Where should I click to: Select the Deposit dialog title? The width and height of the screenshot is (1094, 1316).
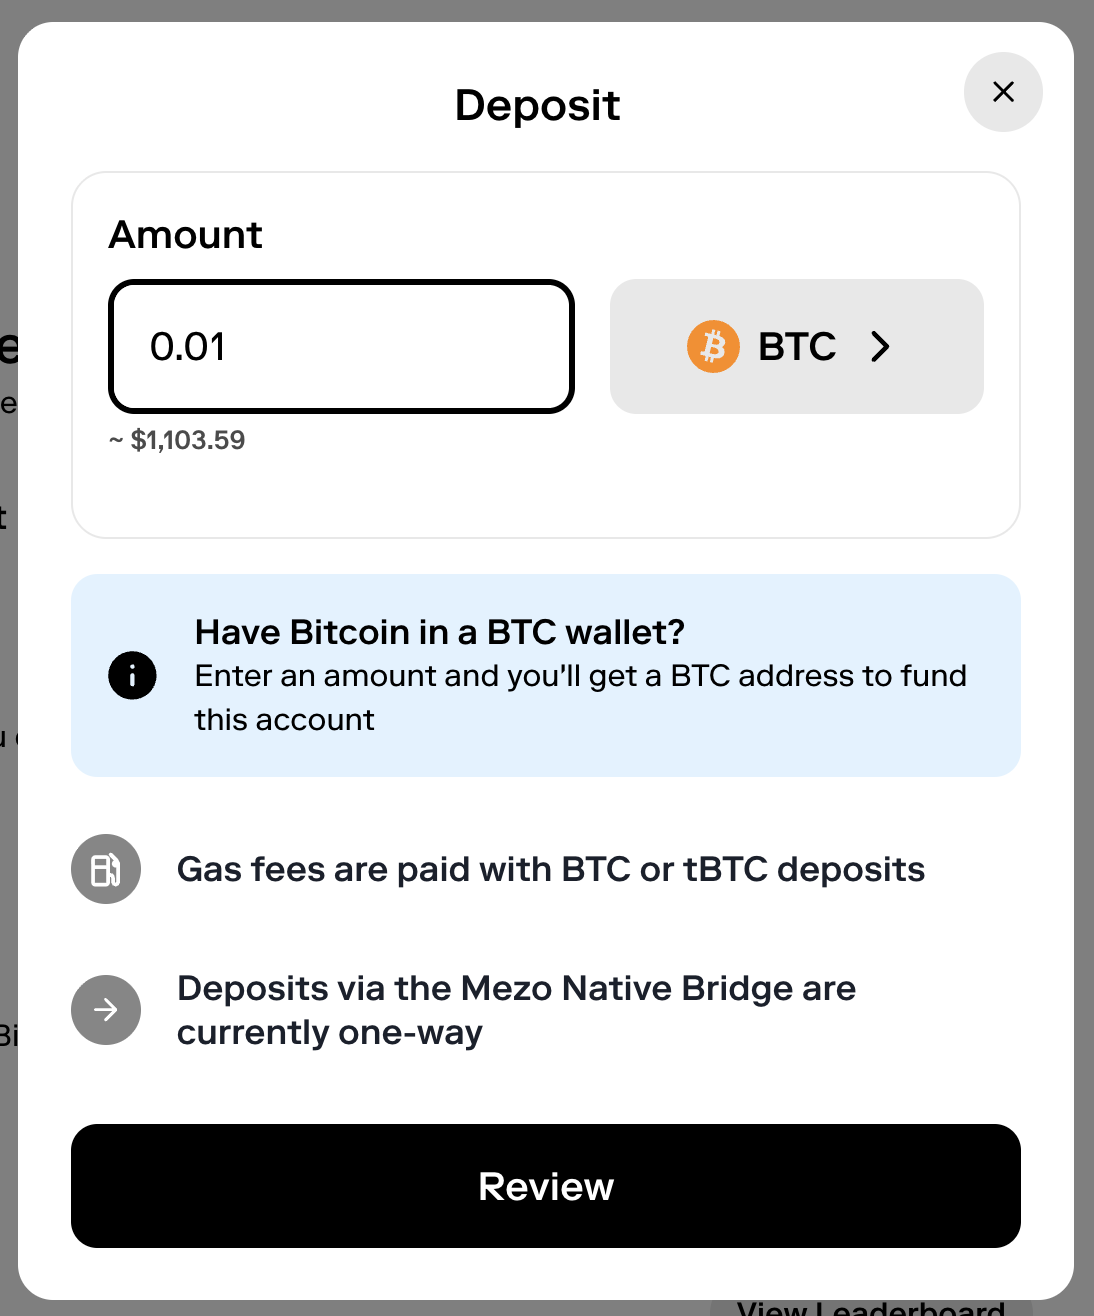pos(537,105)
